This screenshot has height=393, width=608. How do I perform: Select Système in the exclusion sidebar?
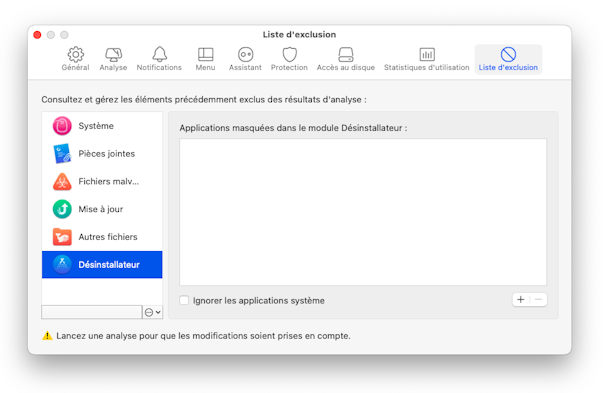point(102,126)
